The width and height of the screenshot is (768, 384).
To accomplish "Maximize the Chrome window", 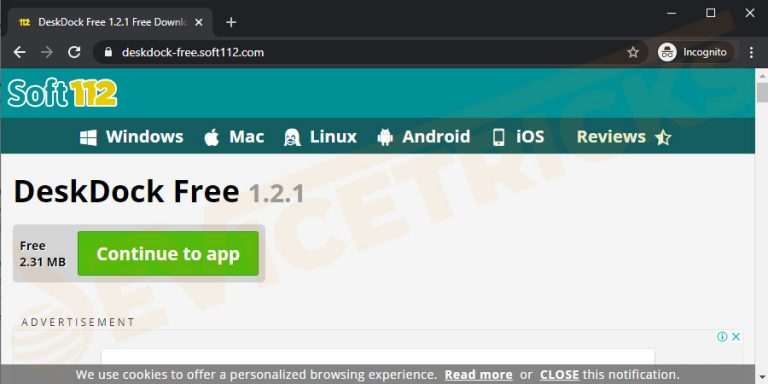I will 711,13.
